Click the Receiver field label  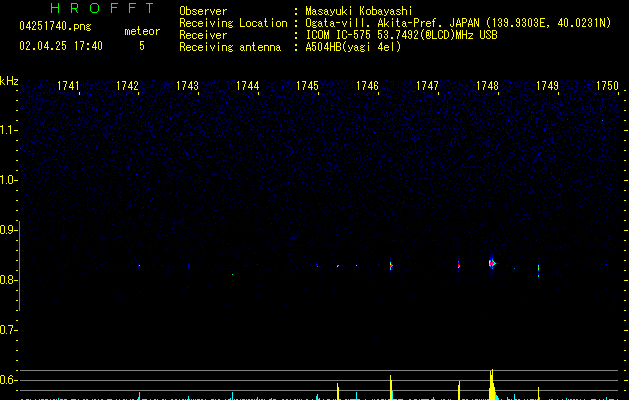click(203, 35)
